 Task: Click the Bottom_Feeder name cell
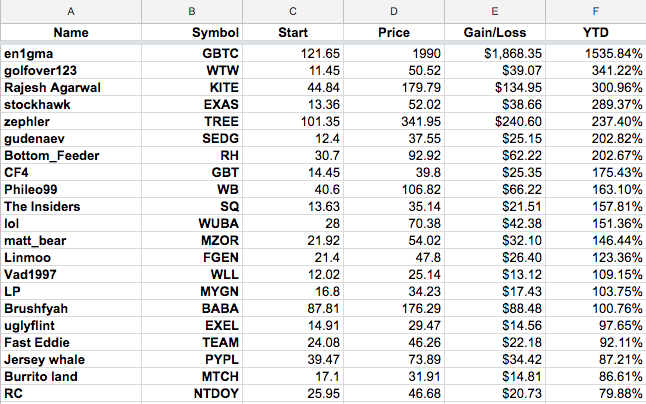71,155
